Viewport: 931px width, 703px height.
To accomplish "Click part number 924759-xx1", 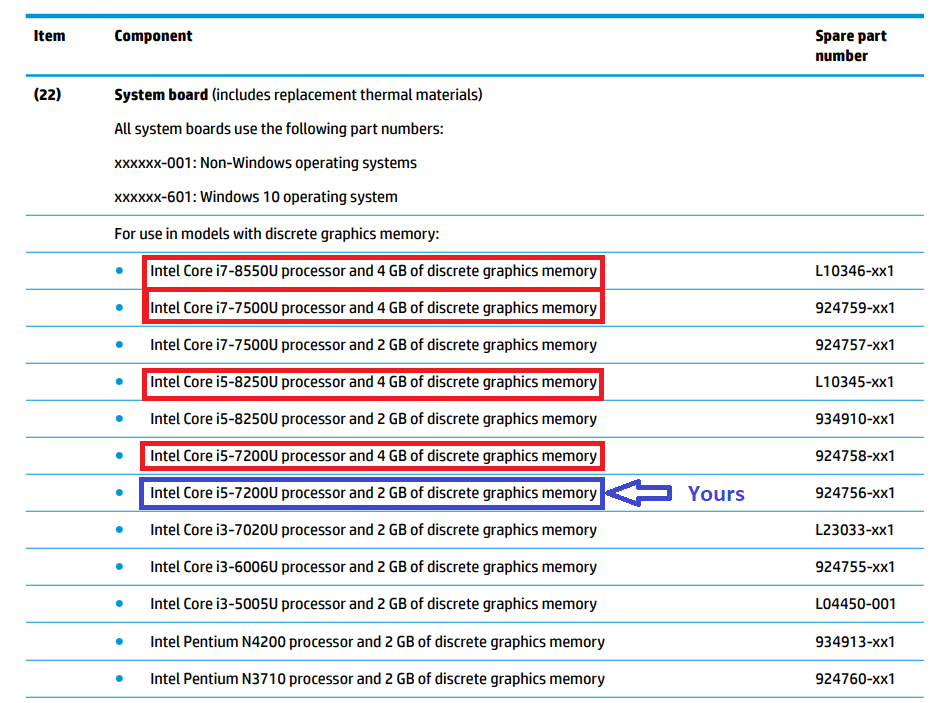I will [854, 308].
